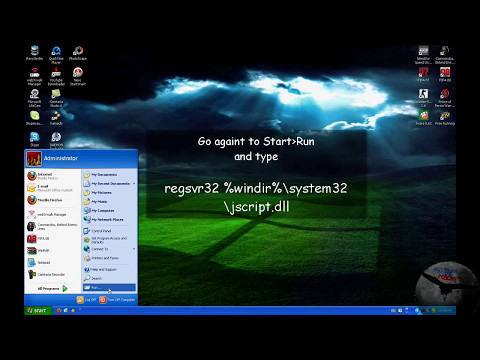Open Control Panel from Start menu
This screenshot has width=480, height=360.
109,231
